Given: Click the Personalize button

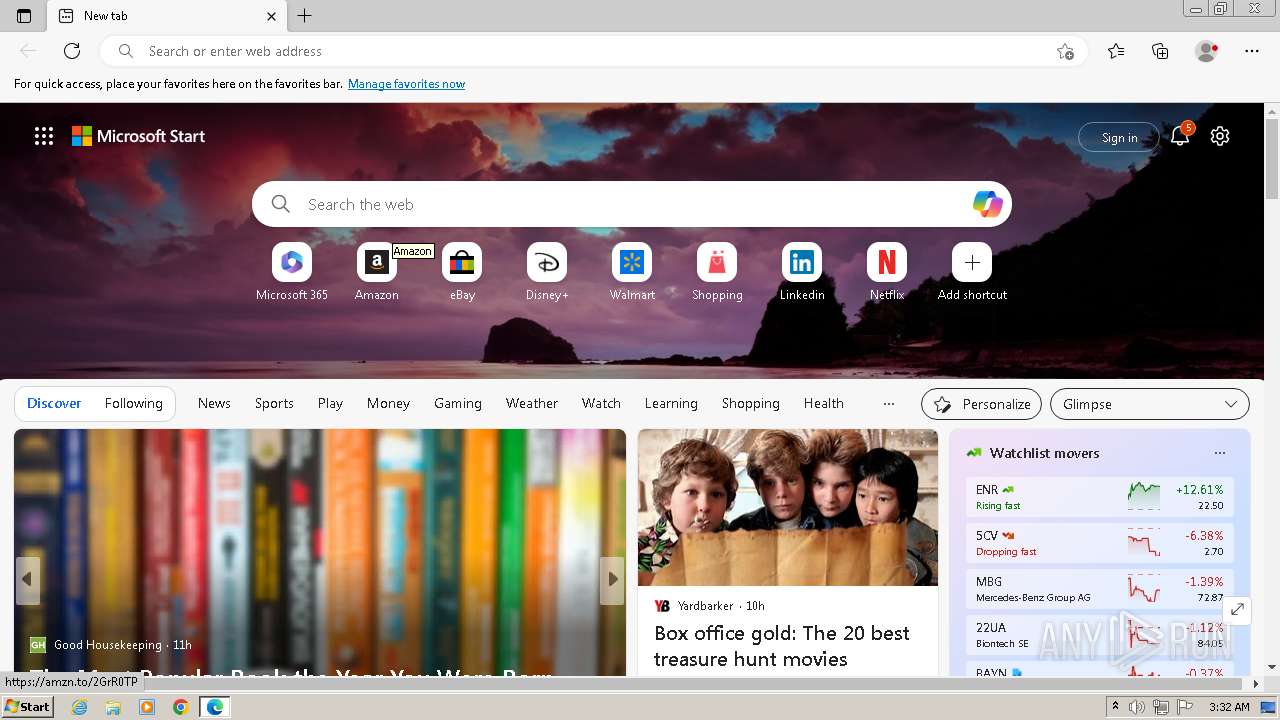Looking at the screenshot, I should [981, 404].
